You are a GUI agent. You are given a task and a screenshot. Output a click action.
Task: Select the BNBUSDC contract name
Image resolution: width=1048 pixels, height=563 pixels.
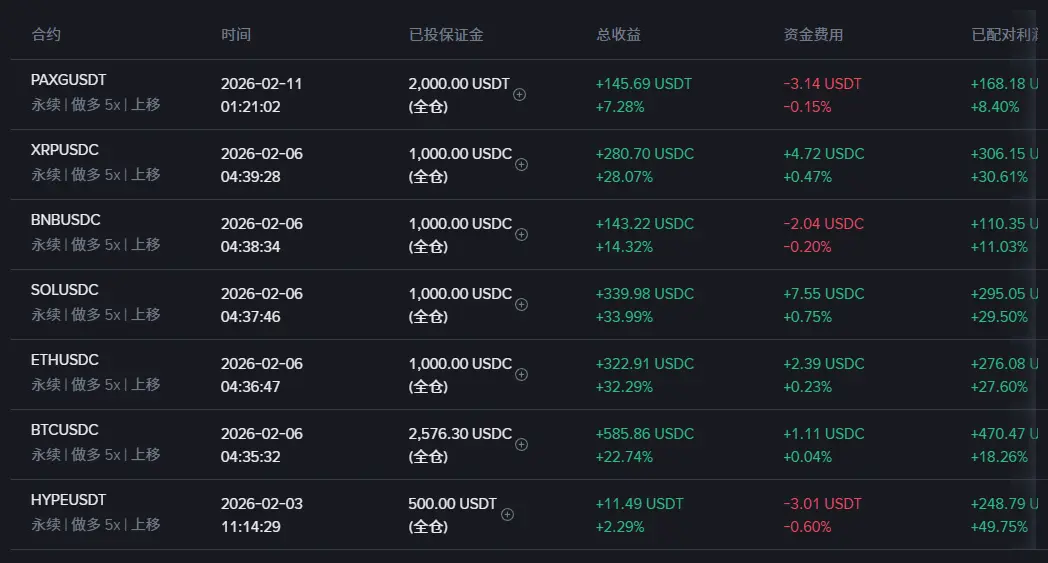[66, 220]
